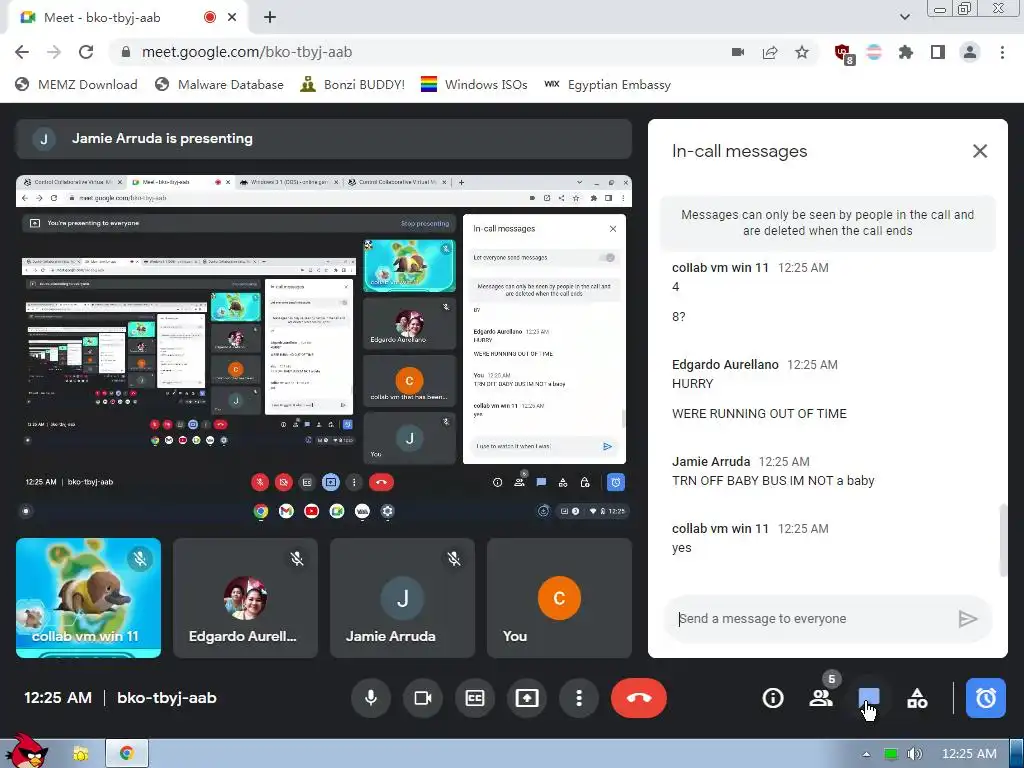The image size is (1024, 768).
Task: Bookmark this page with the star icon
Action: tap(802, 52)
